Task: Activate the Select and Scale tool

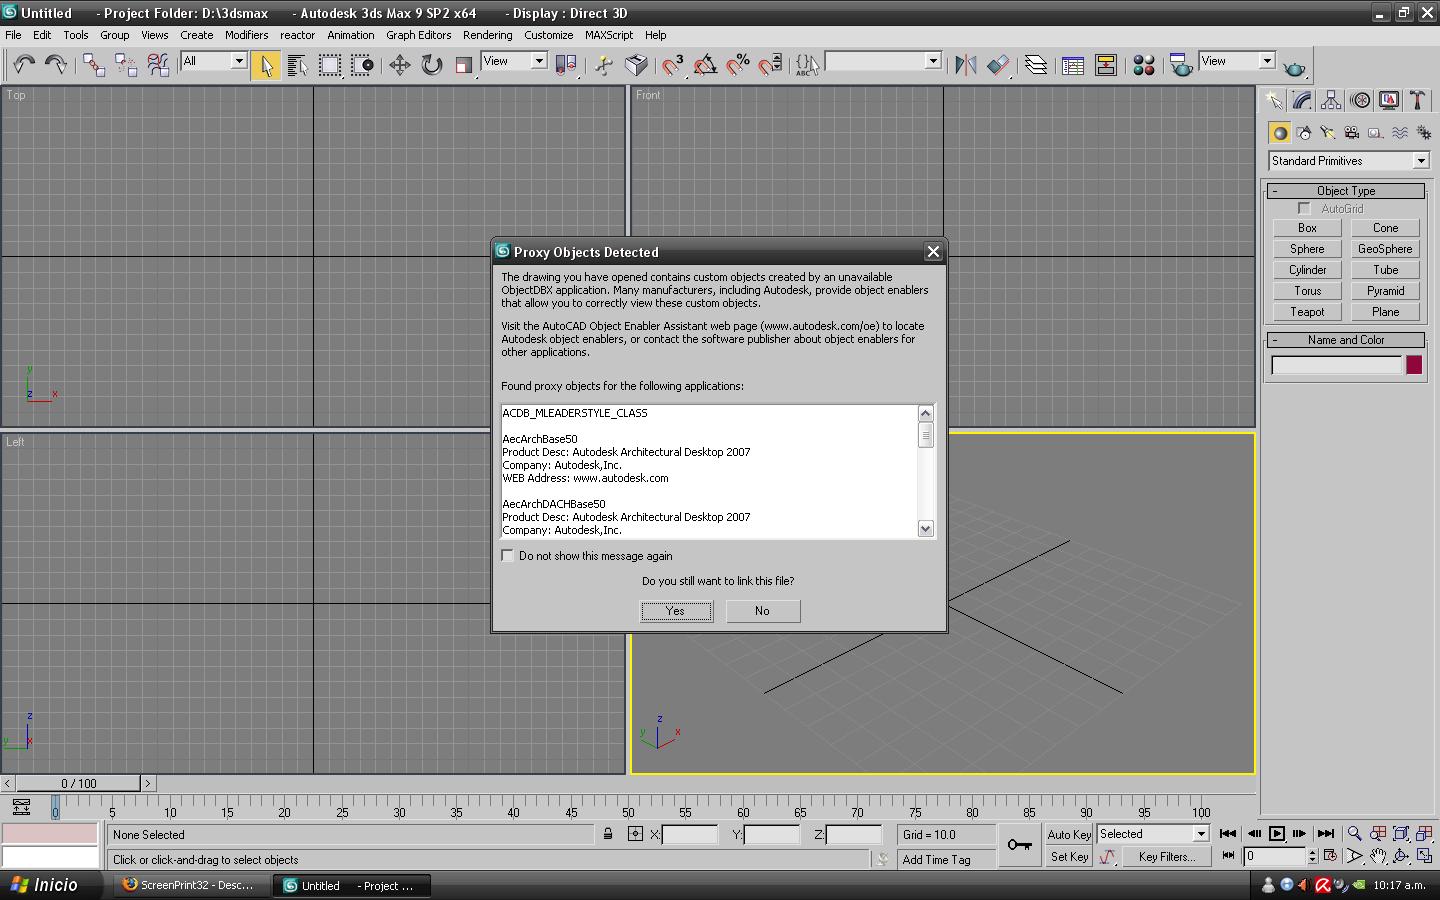Action: [x=463, y=65]
